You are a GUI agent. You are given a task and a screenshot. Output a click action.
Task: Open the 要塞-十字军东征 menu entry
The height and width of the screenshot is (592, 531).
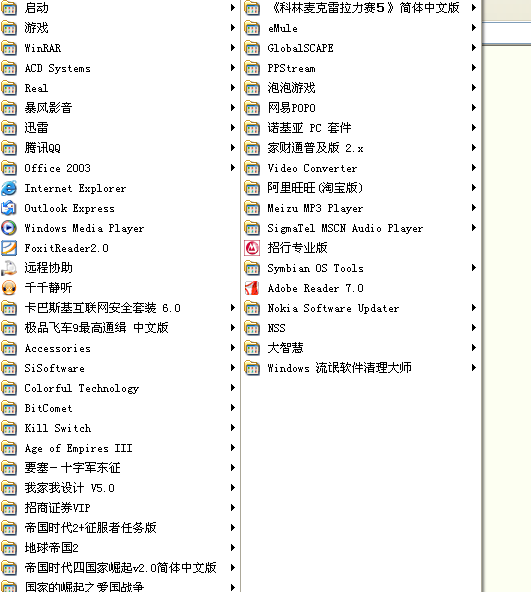pyautogui.click(x=119, y=468)
